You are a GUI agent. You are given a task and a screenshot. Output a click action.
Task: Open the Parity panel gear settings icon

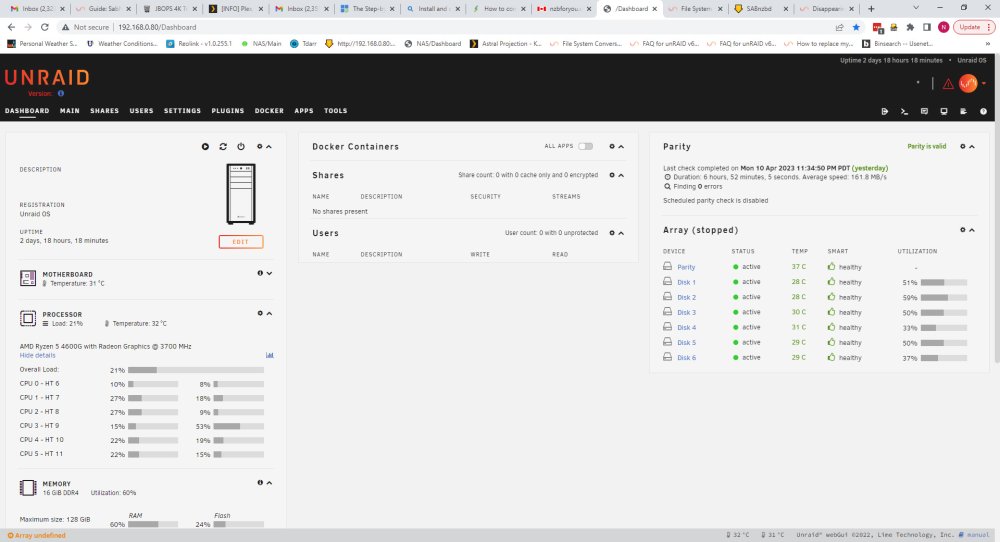coord(963,147)
